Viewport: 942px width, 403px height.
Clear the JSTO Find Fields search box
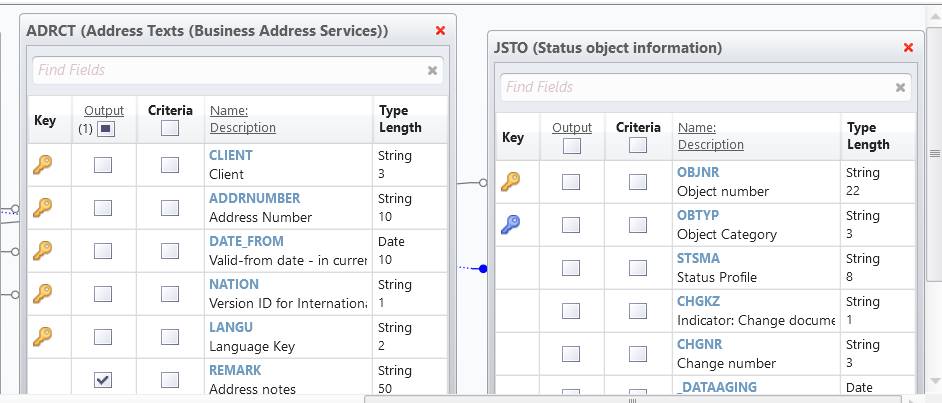pos(900,88)
